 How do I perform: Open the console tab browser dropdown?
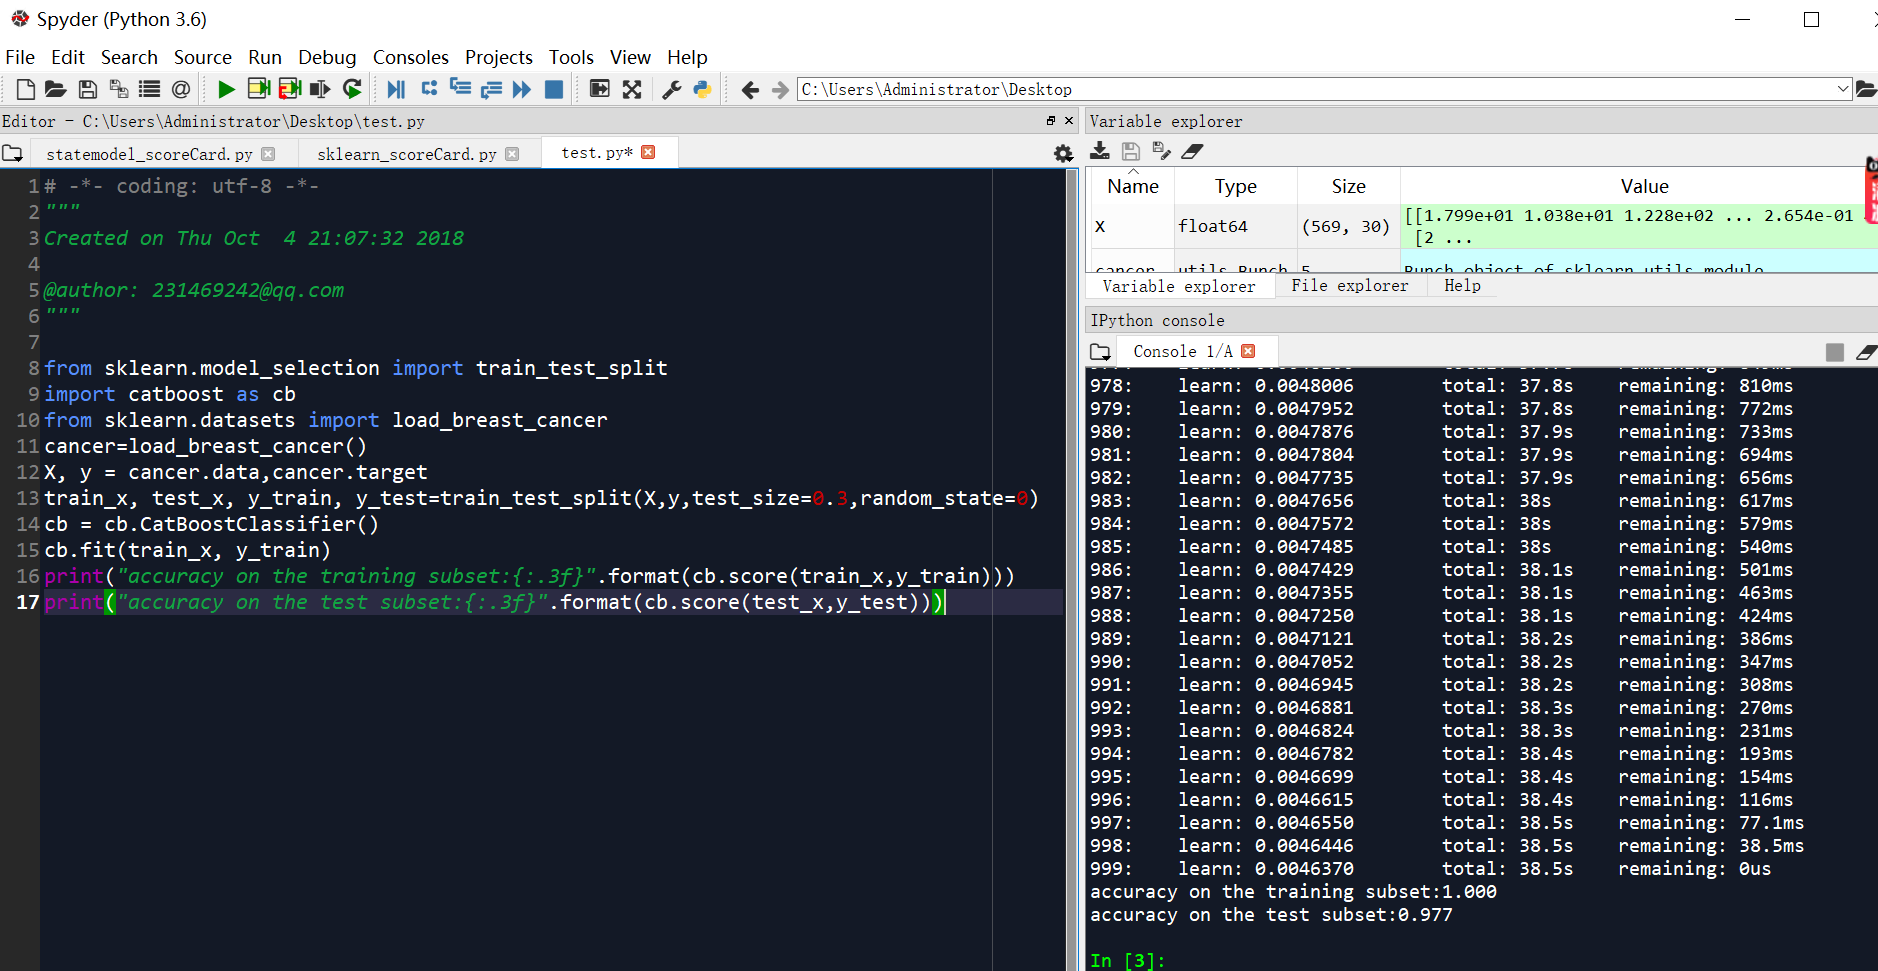(x=1100, y=352)
